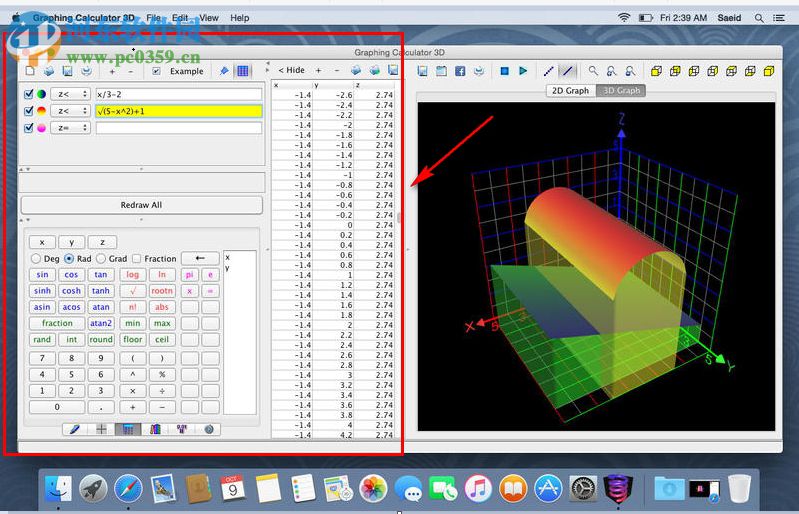Click the cosh function button
The height and width of the screenshot is (514, 799).
point(71,291)
